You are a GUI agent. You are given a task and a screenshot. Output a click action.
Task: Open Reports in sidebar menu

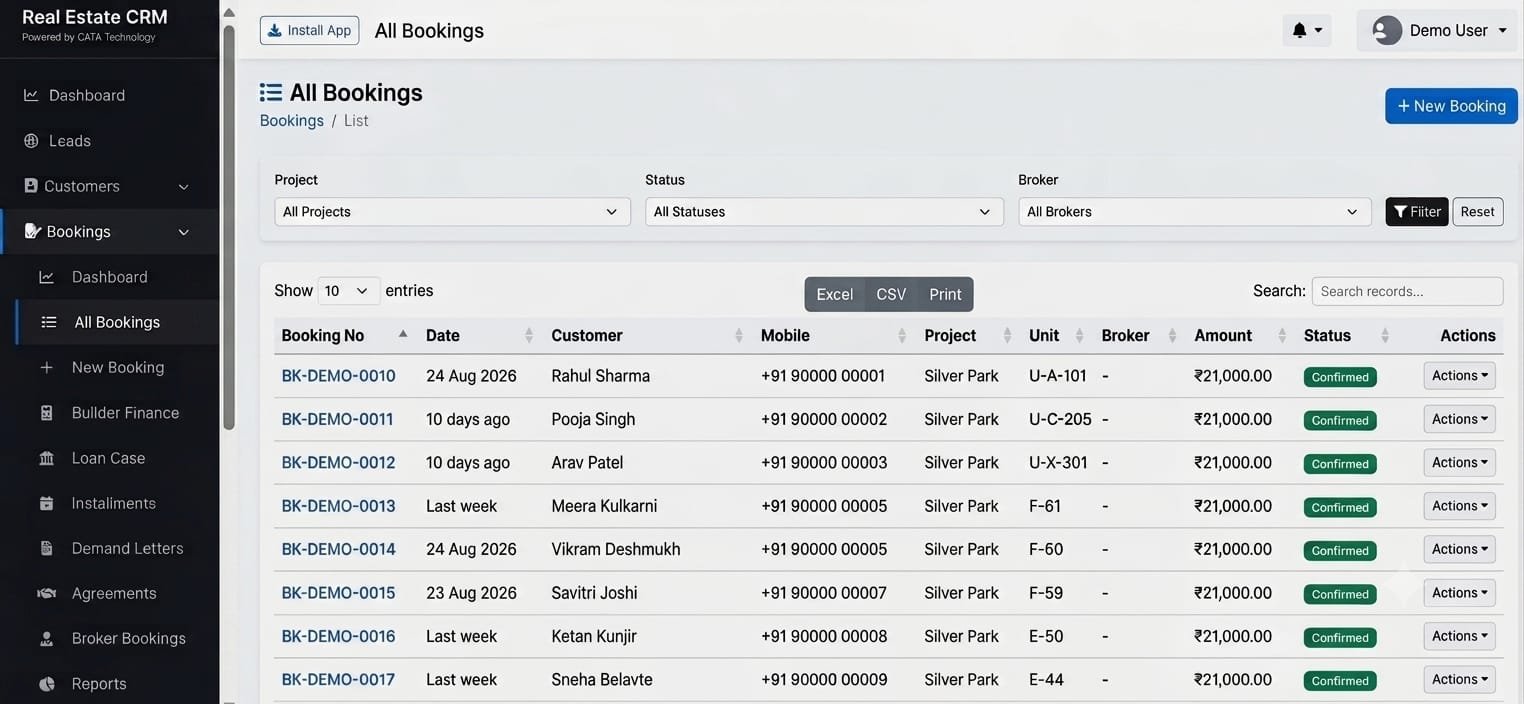tap(99, 684)
